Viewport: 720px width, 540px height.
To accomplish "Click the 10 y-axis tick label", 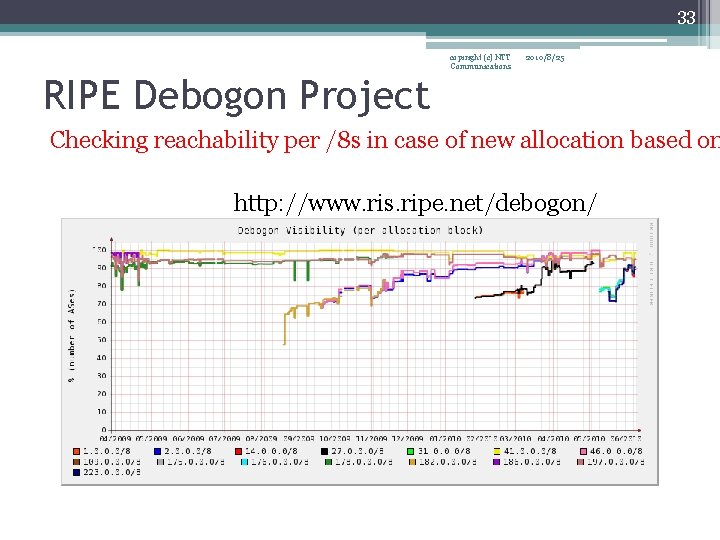I will coord(101,412).
